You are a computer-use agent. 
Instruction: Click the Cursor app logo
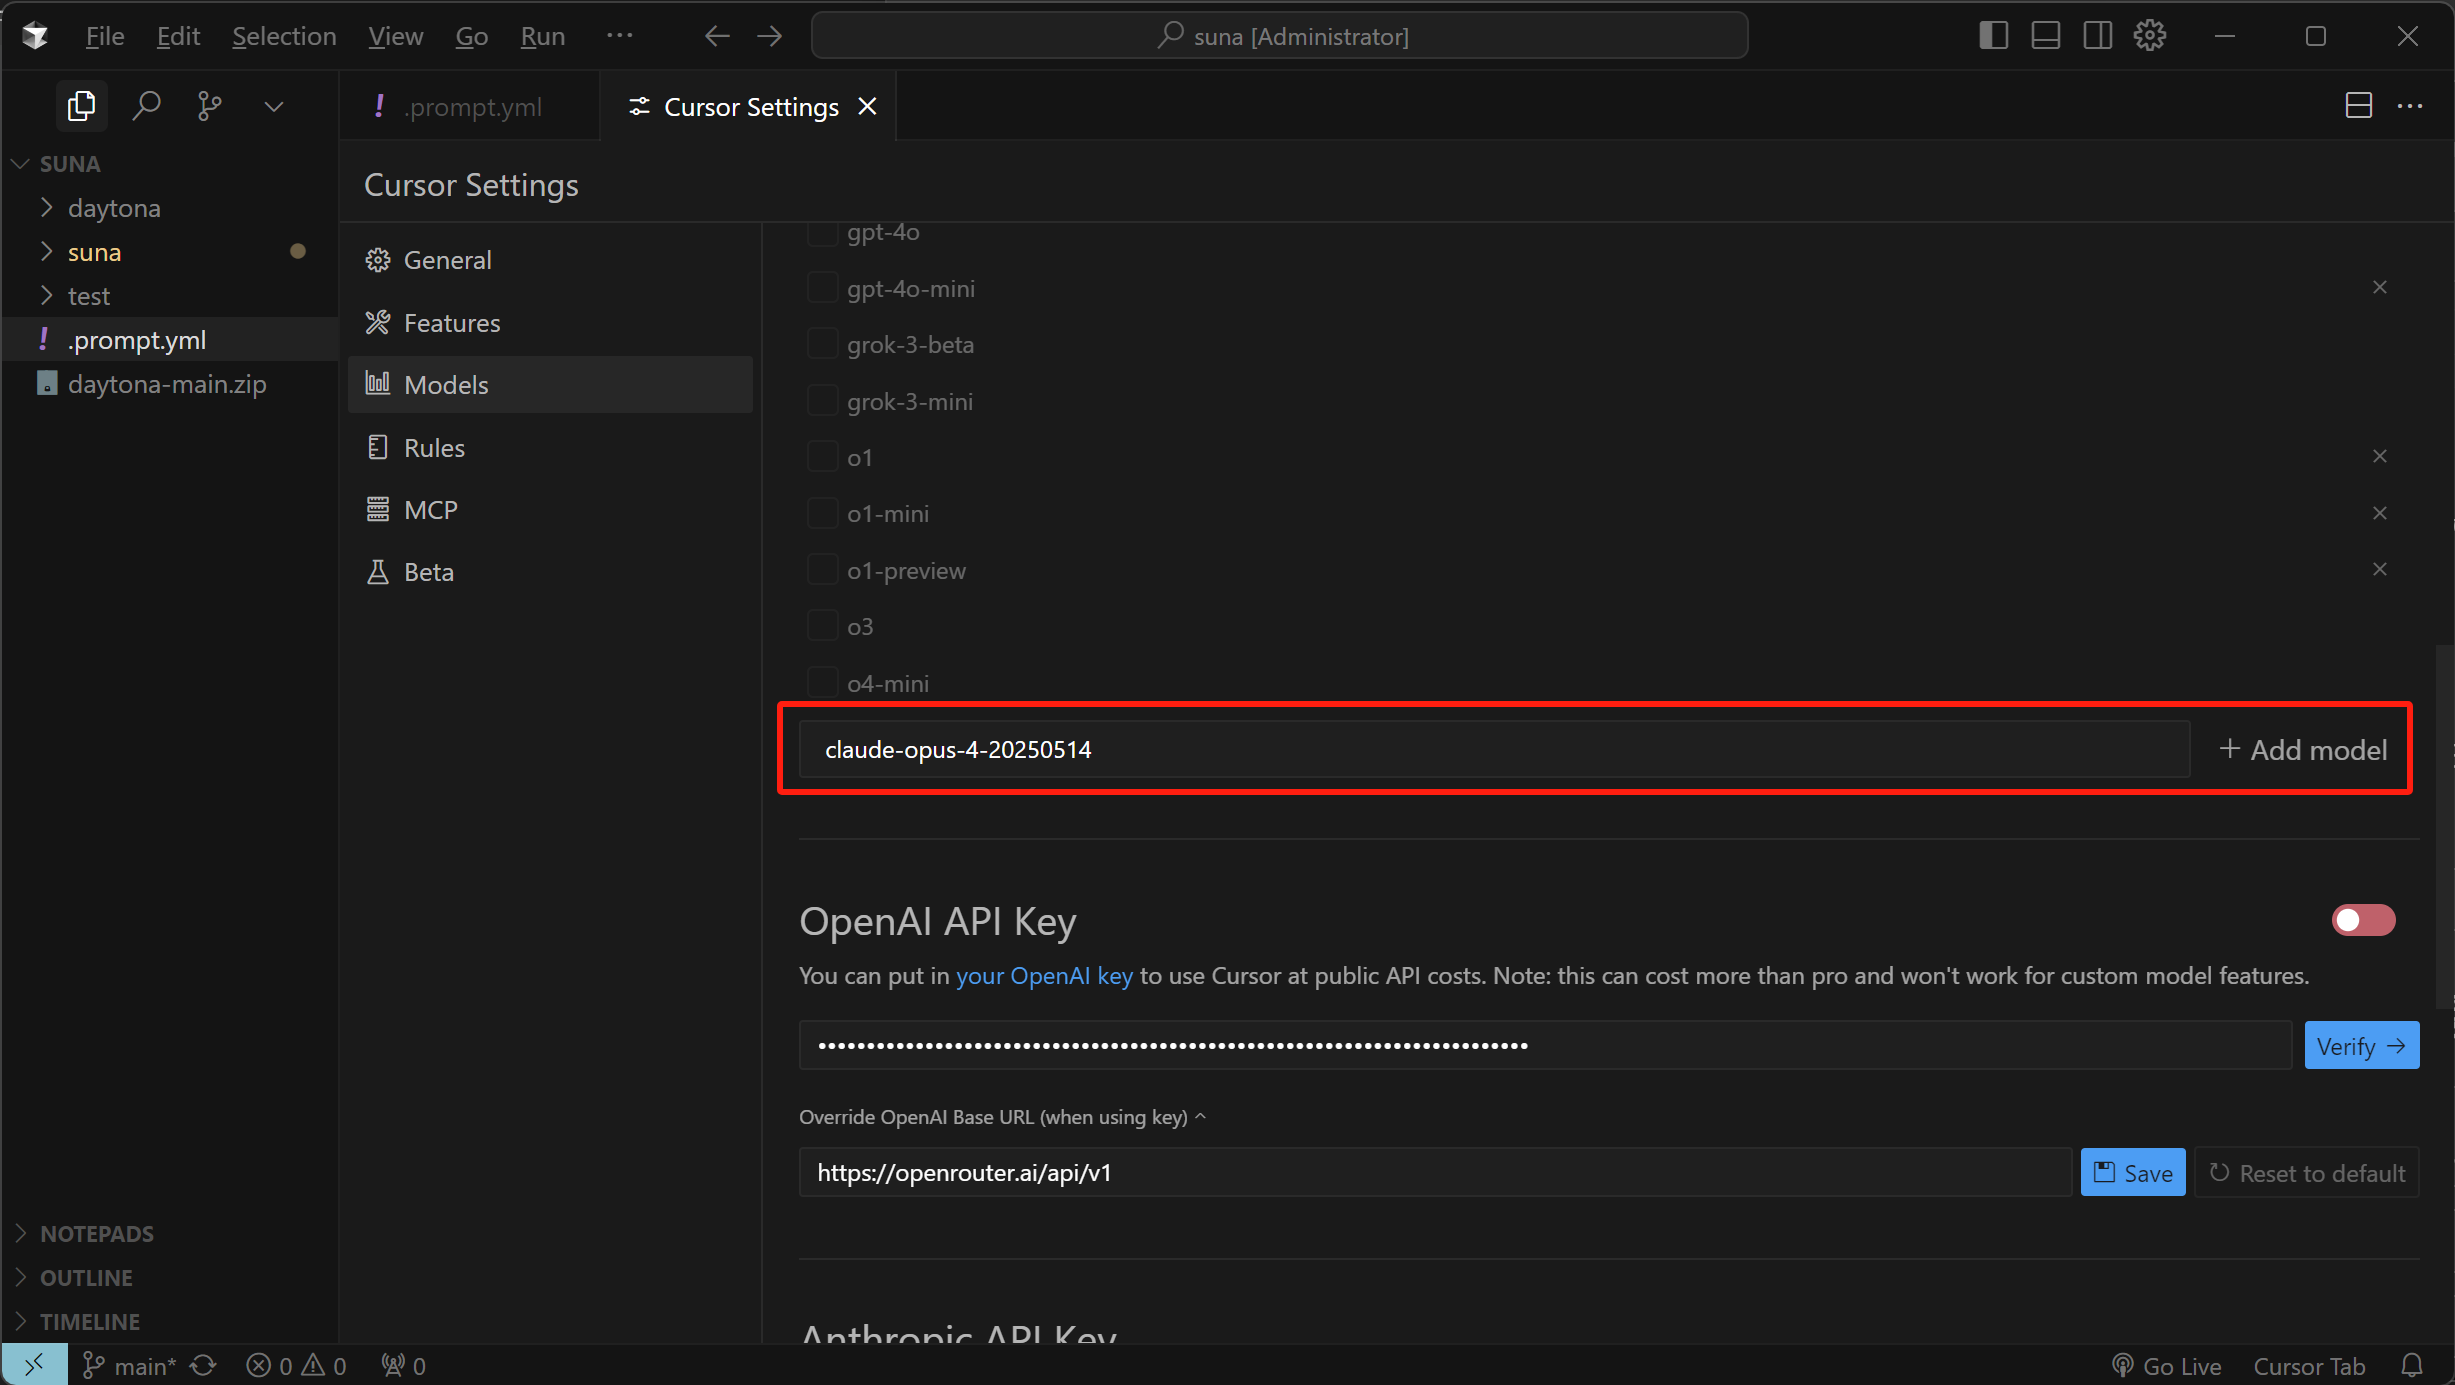35,36
